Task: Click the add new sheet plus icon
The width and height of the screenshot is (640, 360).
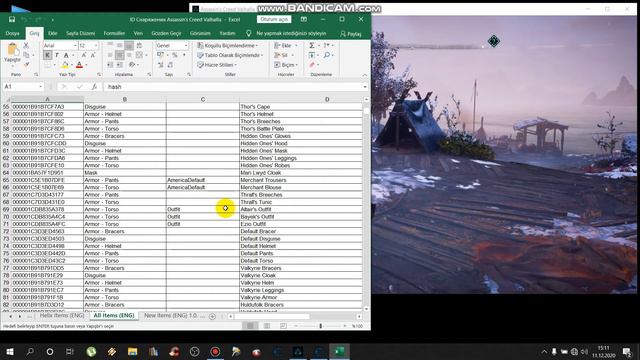Action: (212, 316)
